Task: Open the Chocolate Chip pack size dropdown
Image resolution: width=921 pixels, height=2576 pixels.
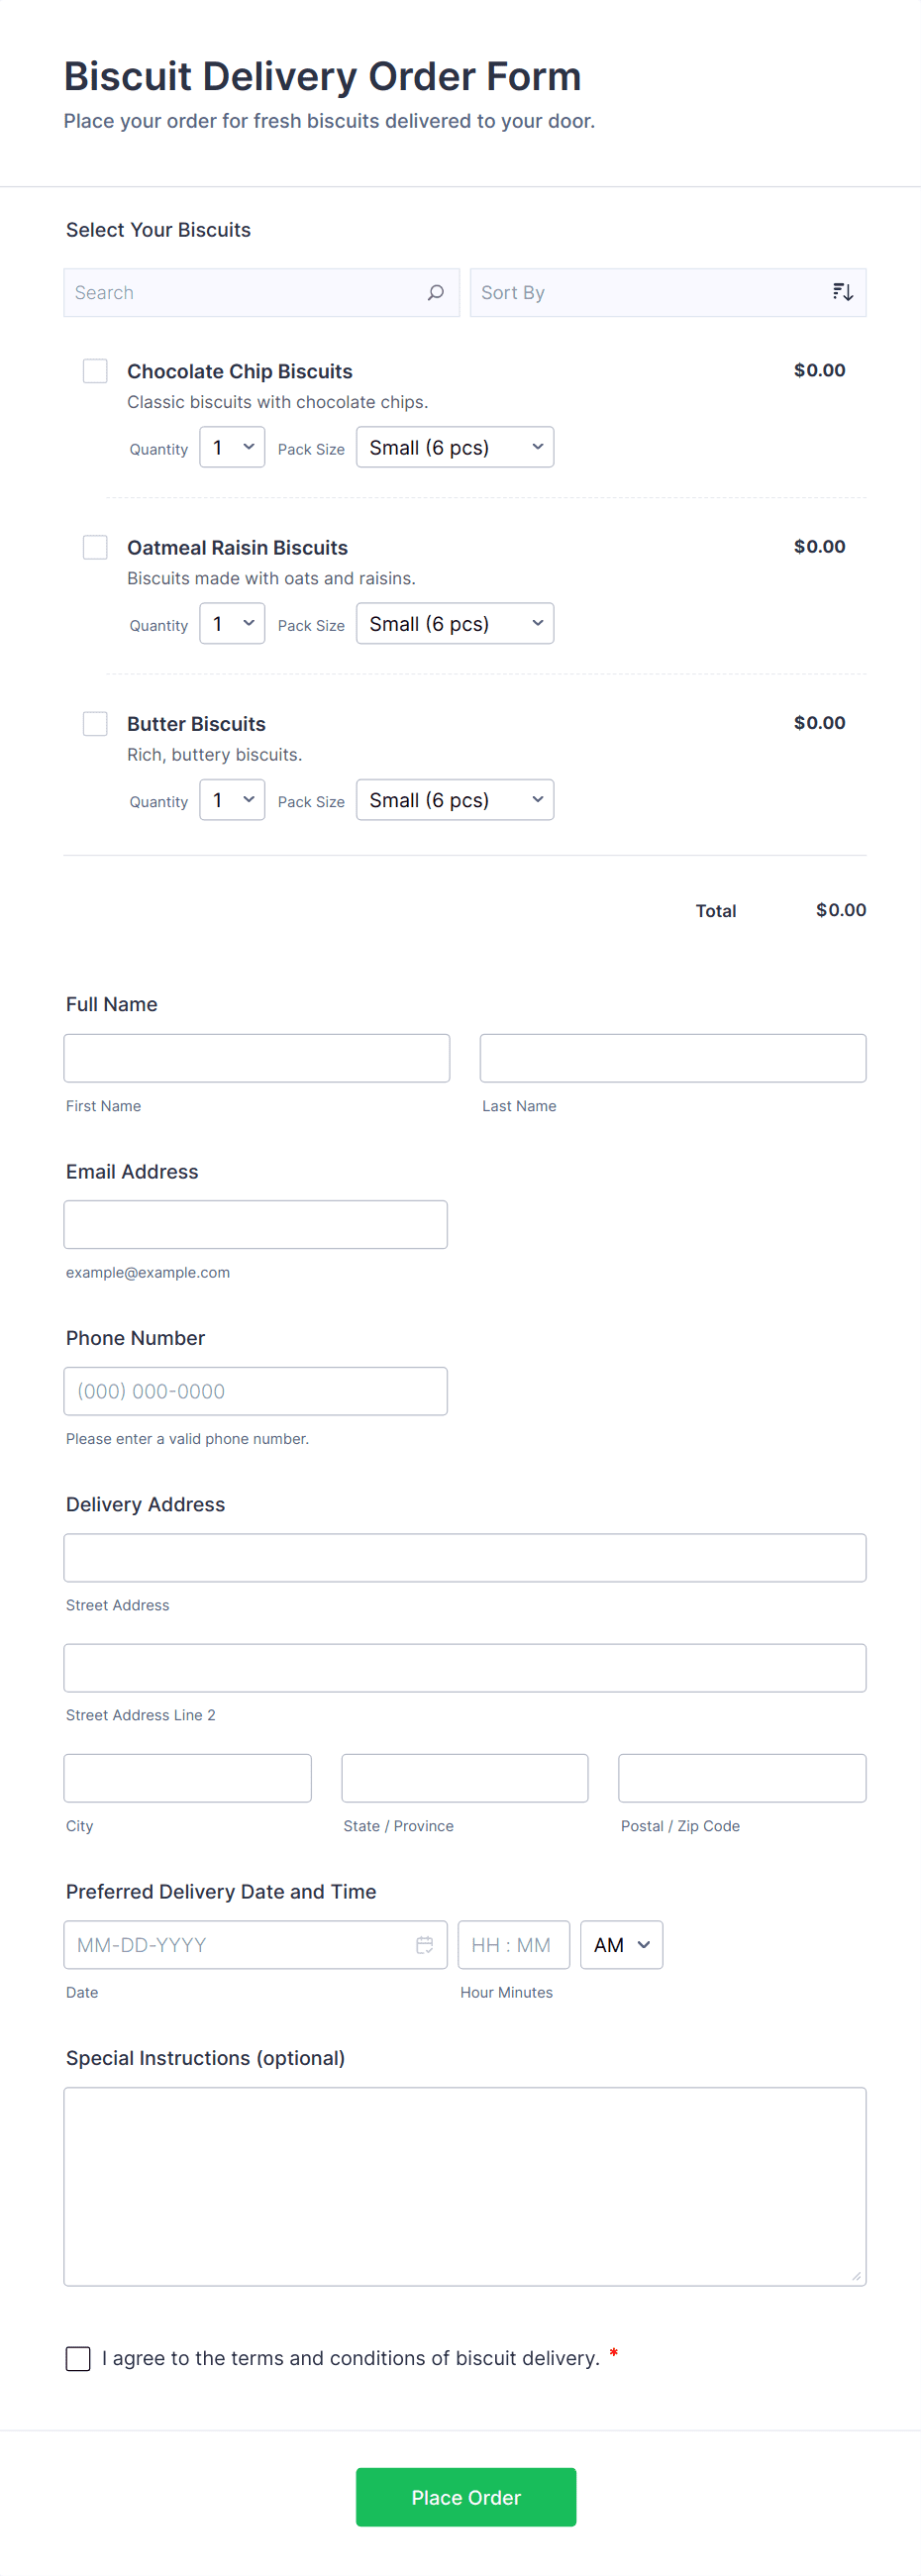Action: (455, 447)
